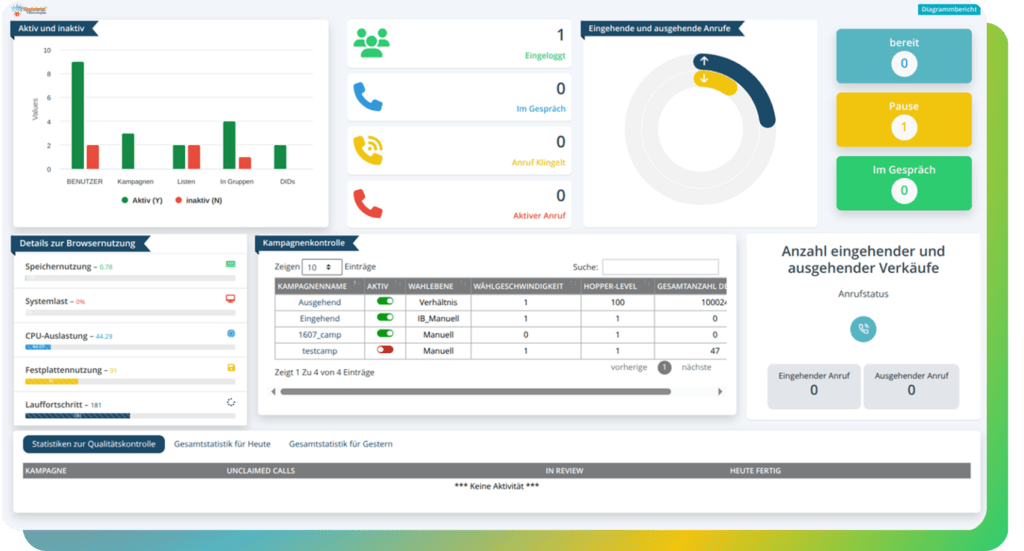Image resolution: width=1024 pixels, height=551 pixels.
Task: Click the Systemlast monitor icon
Action: point(231,298)
